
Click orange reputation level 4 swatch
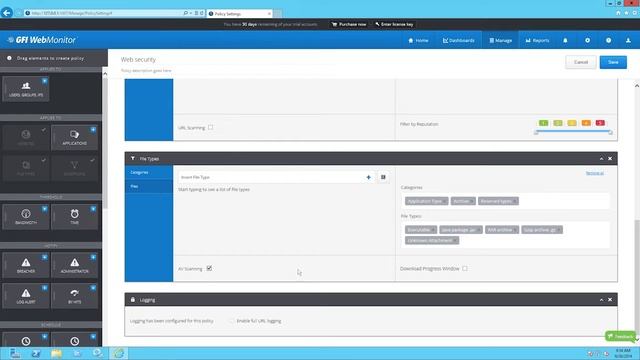click(x=586, y=123)
